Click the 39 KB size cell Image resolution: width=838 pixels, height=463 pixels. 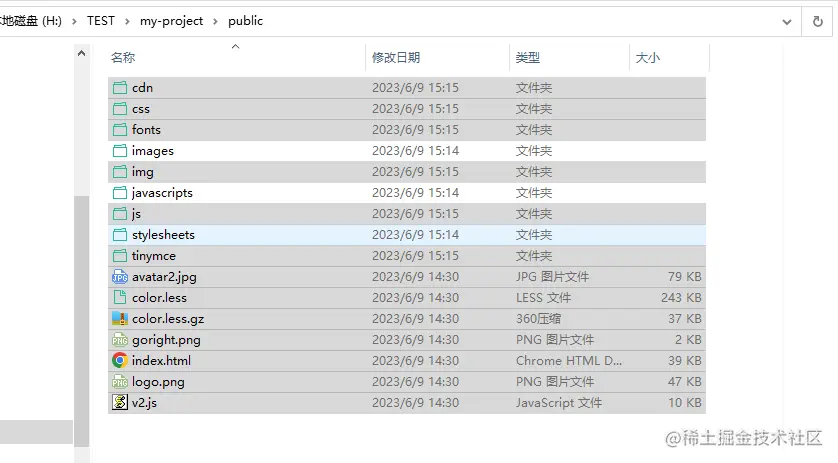coord(684,361)
